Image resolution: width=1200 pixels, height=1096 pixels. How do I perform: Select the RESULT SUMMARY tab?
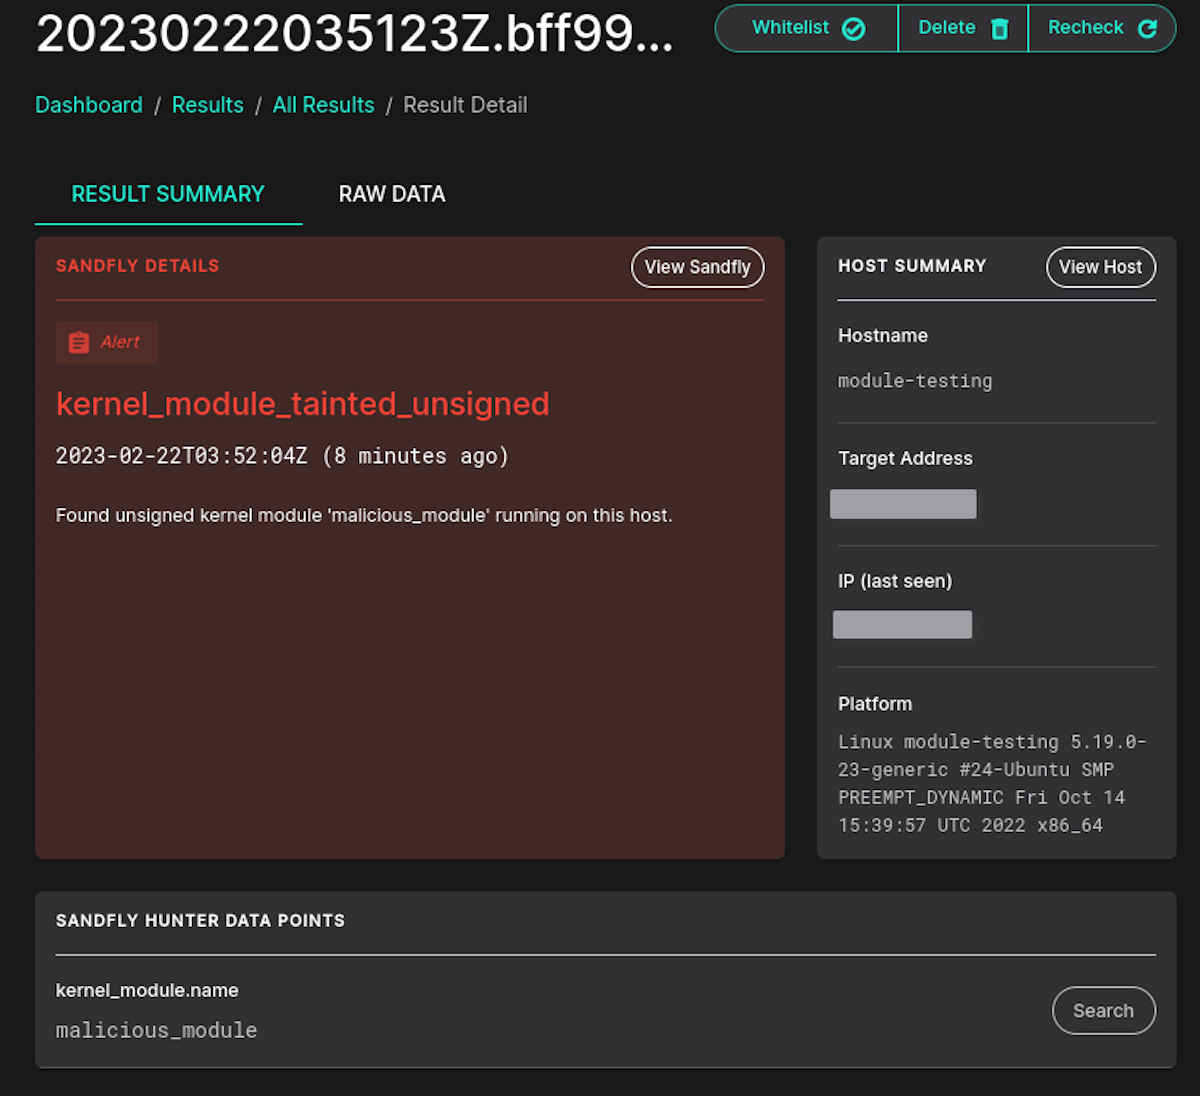click(167, 193)
